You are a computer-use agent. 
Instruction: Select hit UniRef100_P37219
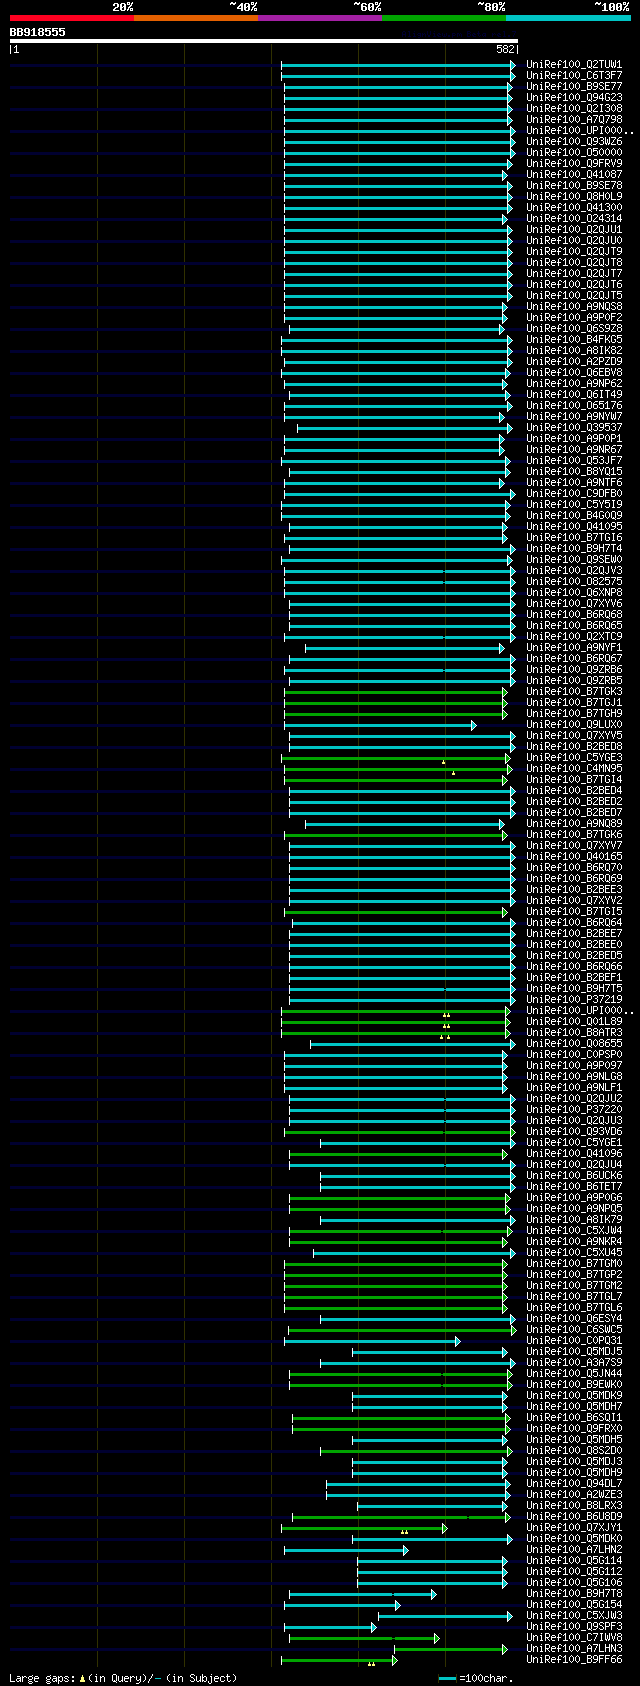pos(574,999)
